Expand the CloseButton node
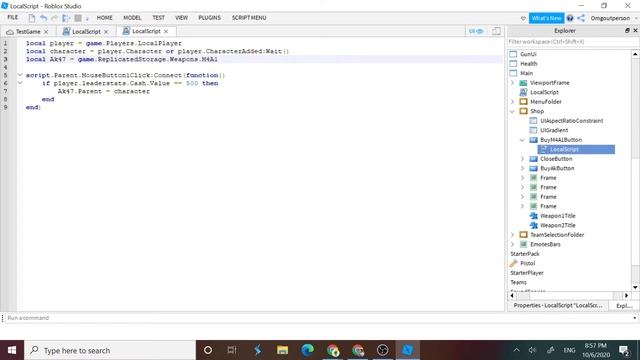 pos(522,159)
